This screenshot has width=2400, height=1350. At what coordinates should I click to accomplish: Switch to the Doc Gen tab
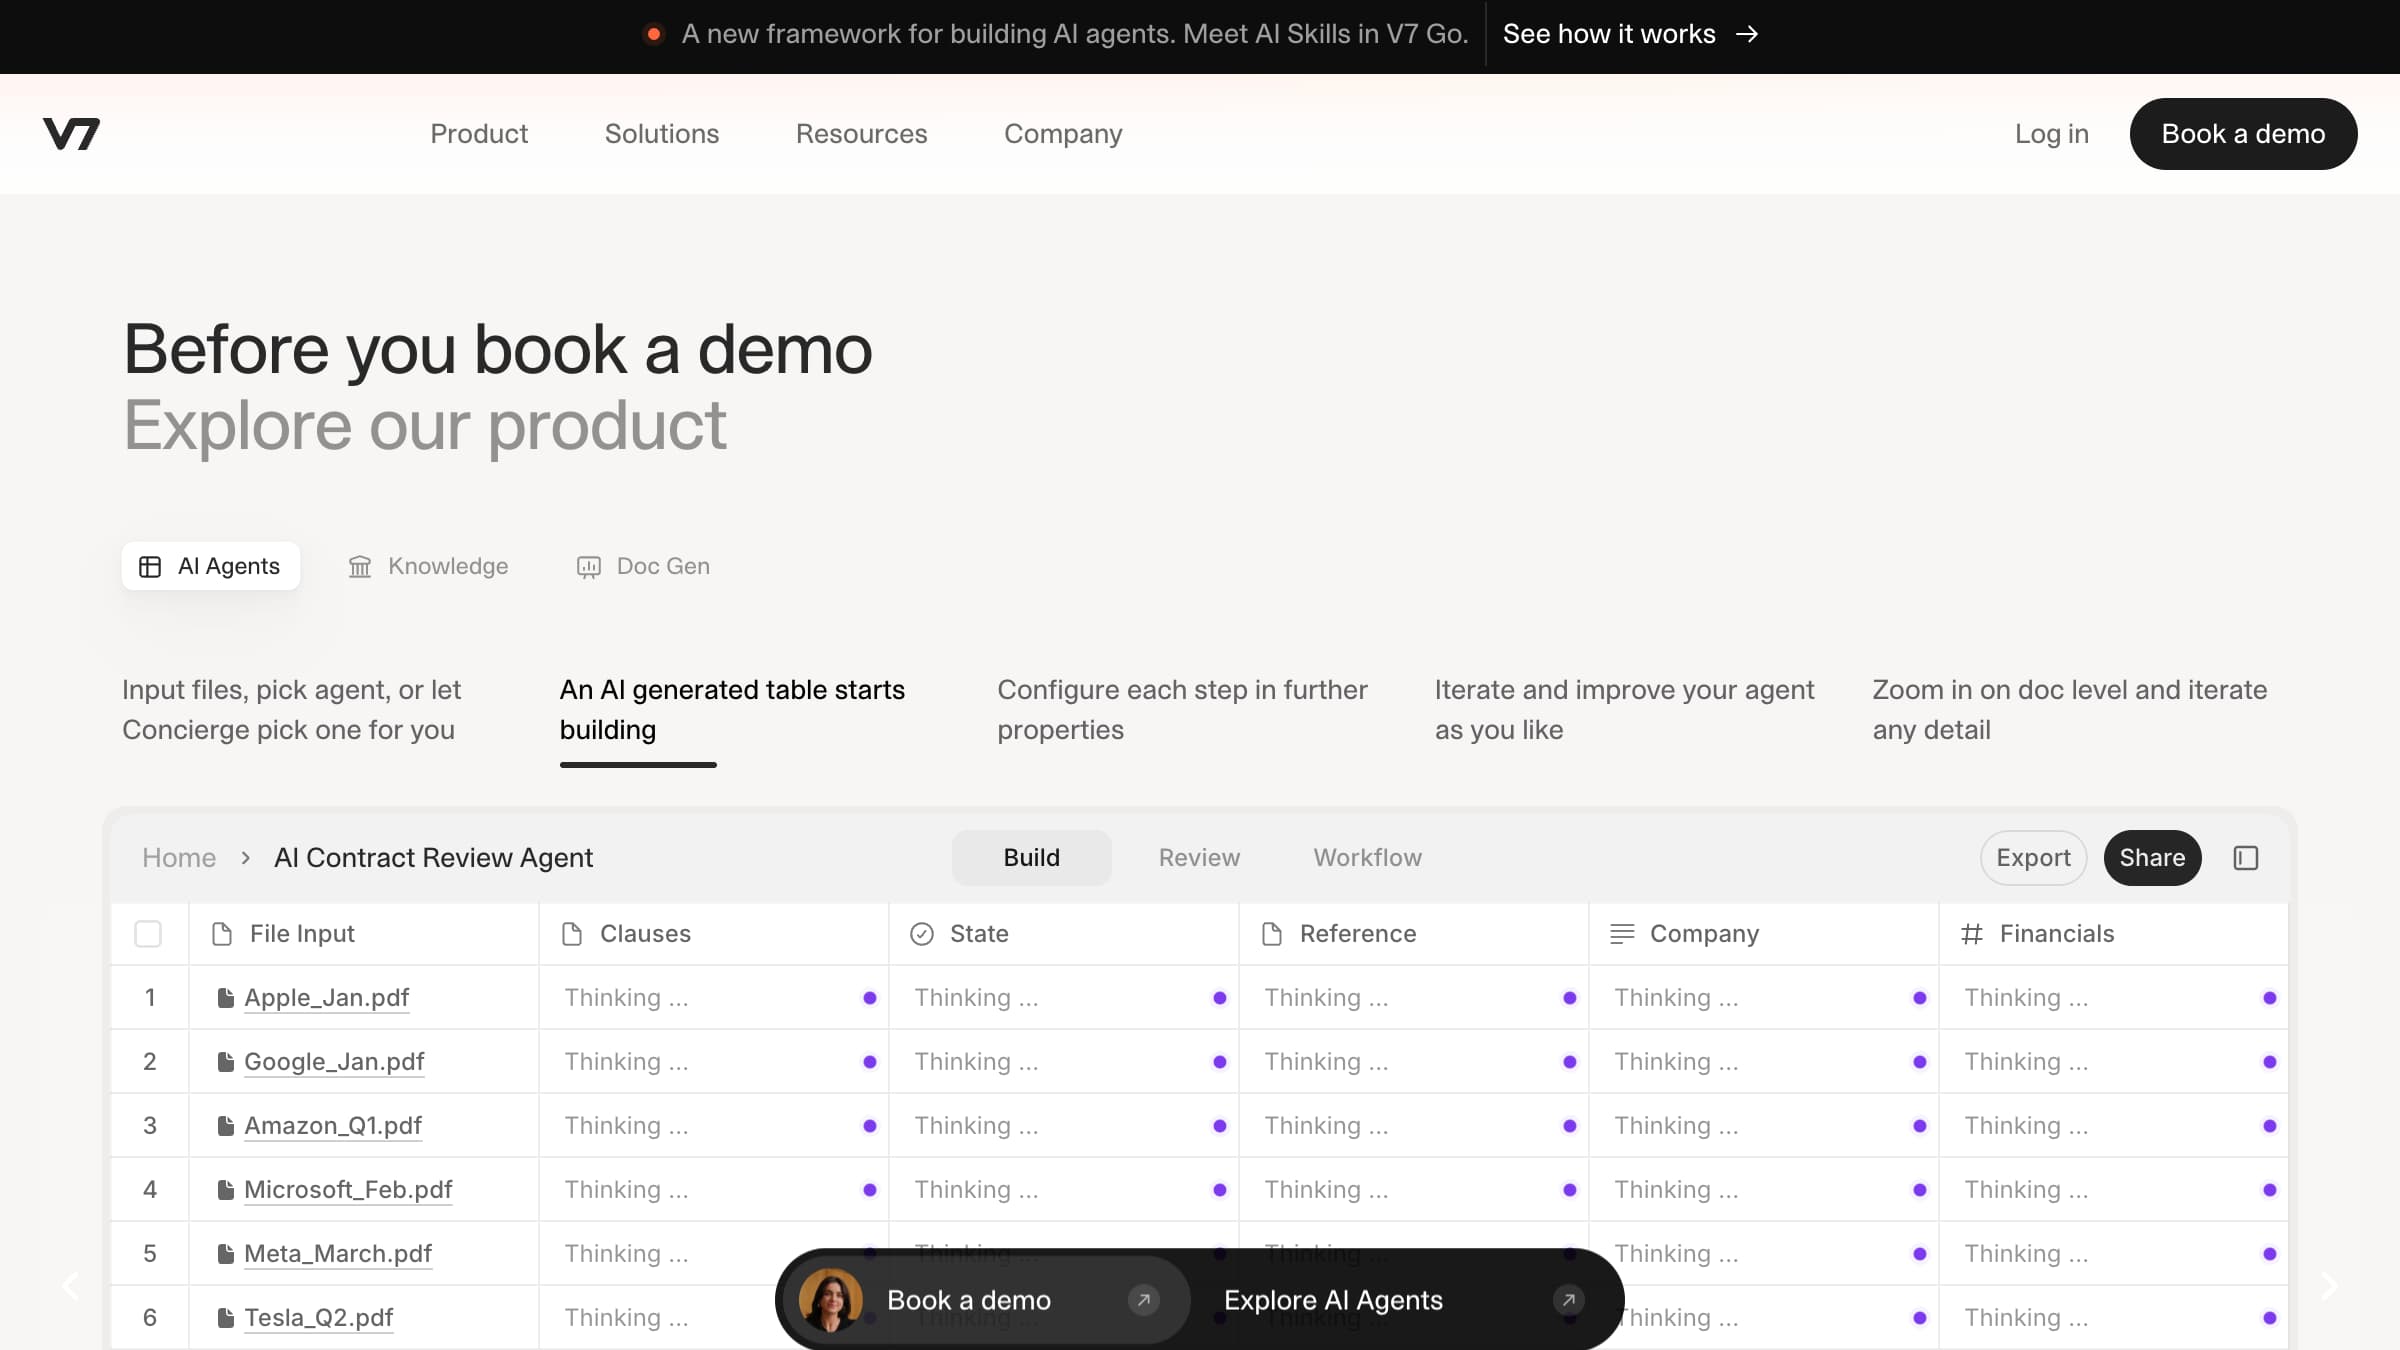tap(643, 566)
